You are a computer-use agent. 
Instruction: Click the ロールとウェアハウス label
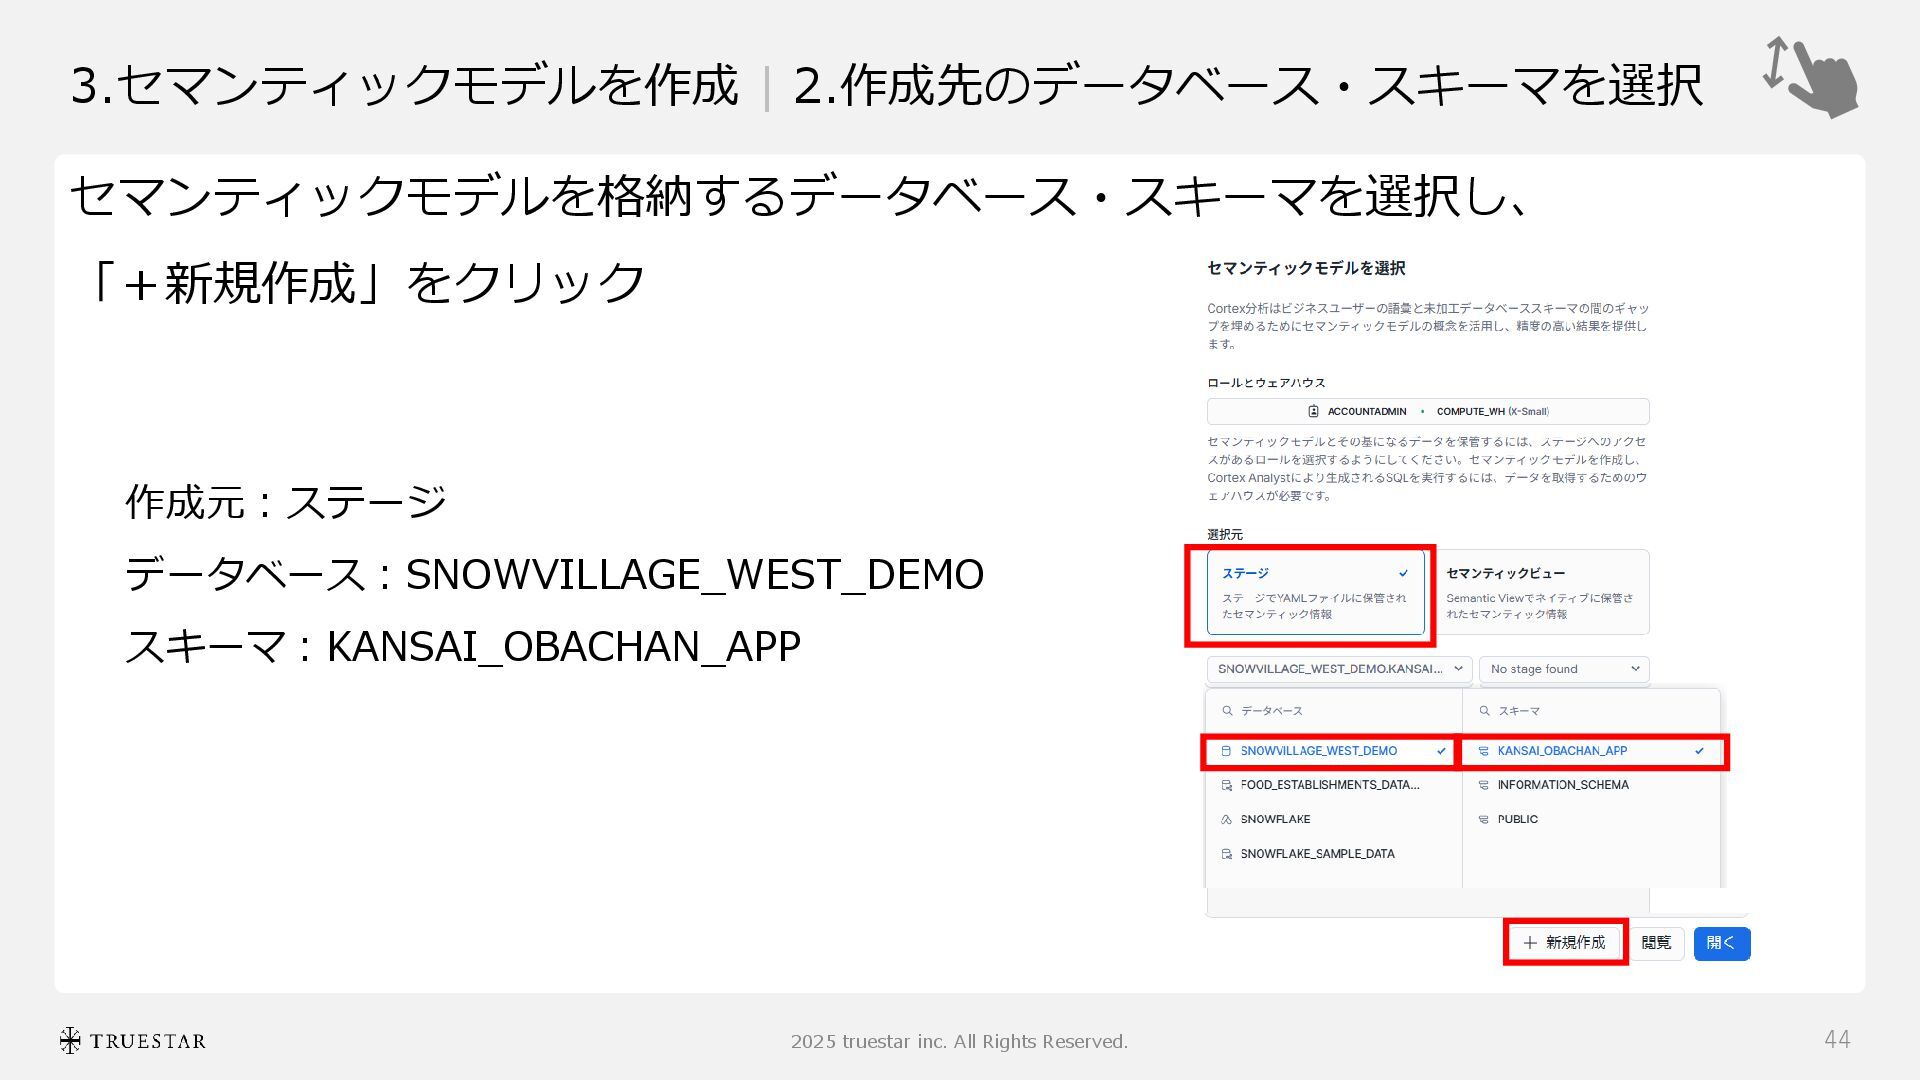[1266, 383]
